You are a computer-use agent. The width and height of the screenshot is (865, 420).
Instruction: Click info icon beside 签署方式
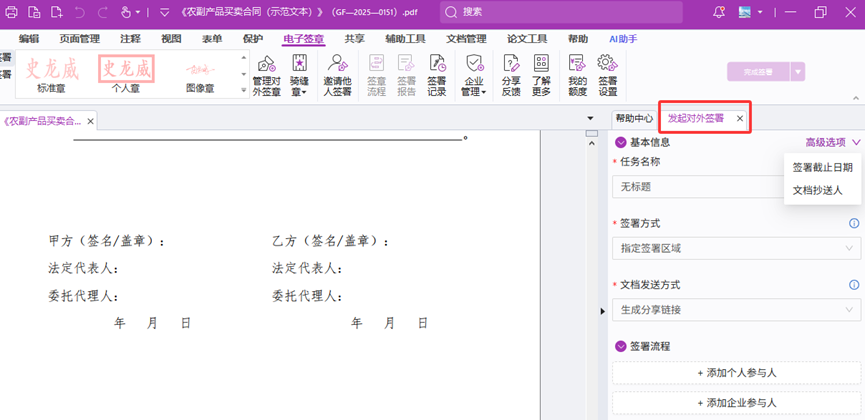(x=854, y=224)
